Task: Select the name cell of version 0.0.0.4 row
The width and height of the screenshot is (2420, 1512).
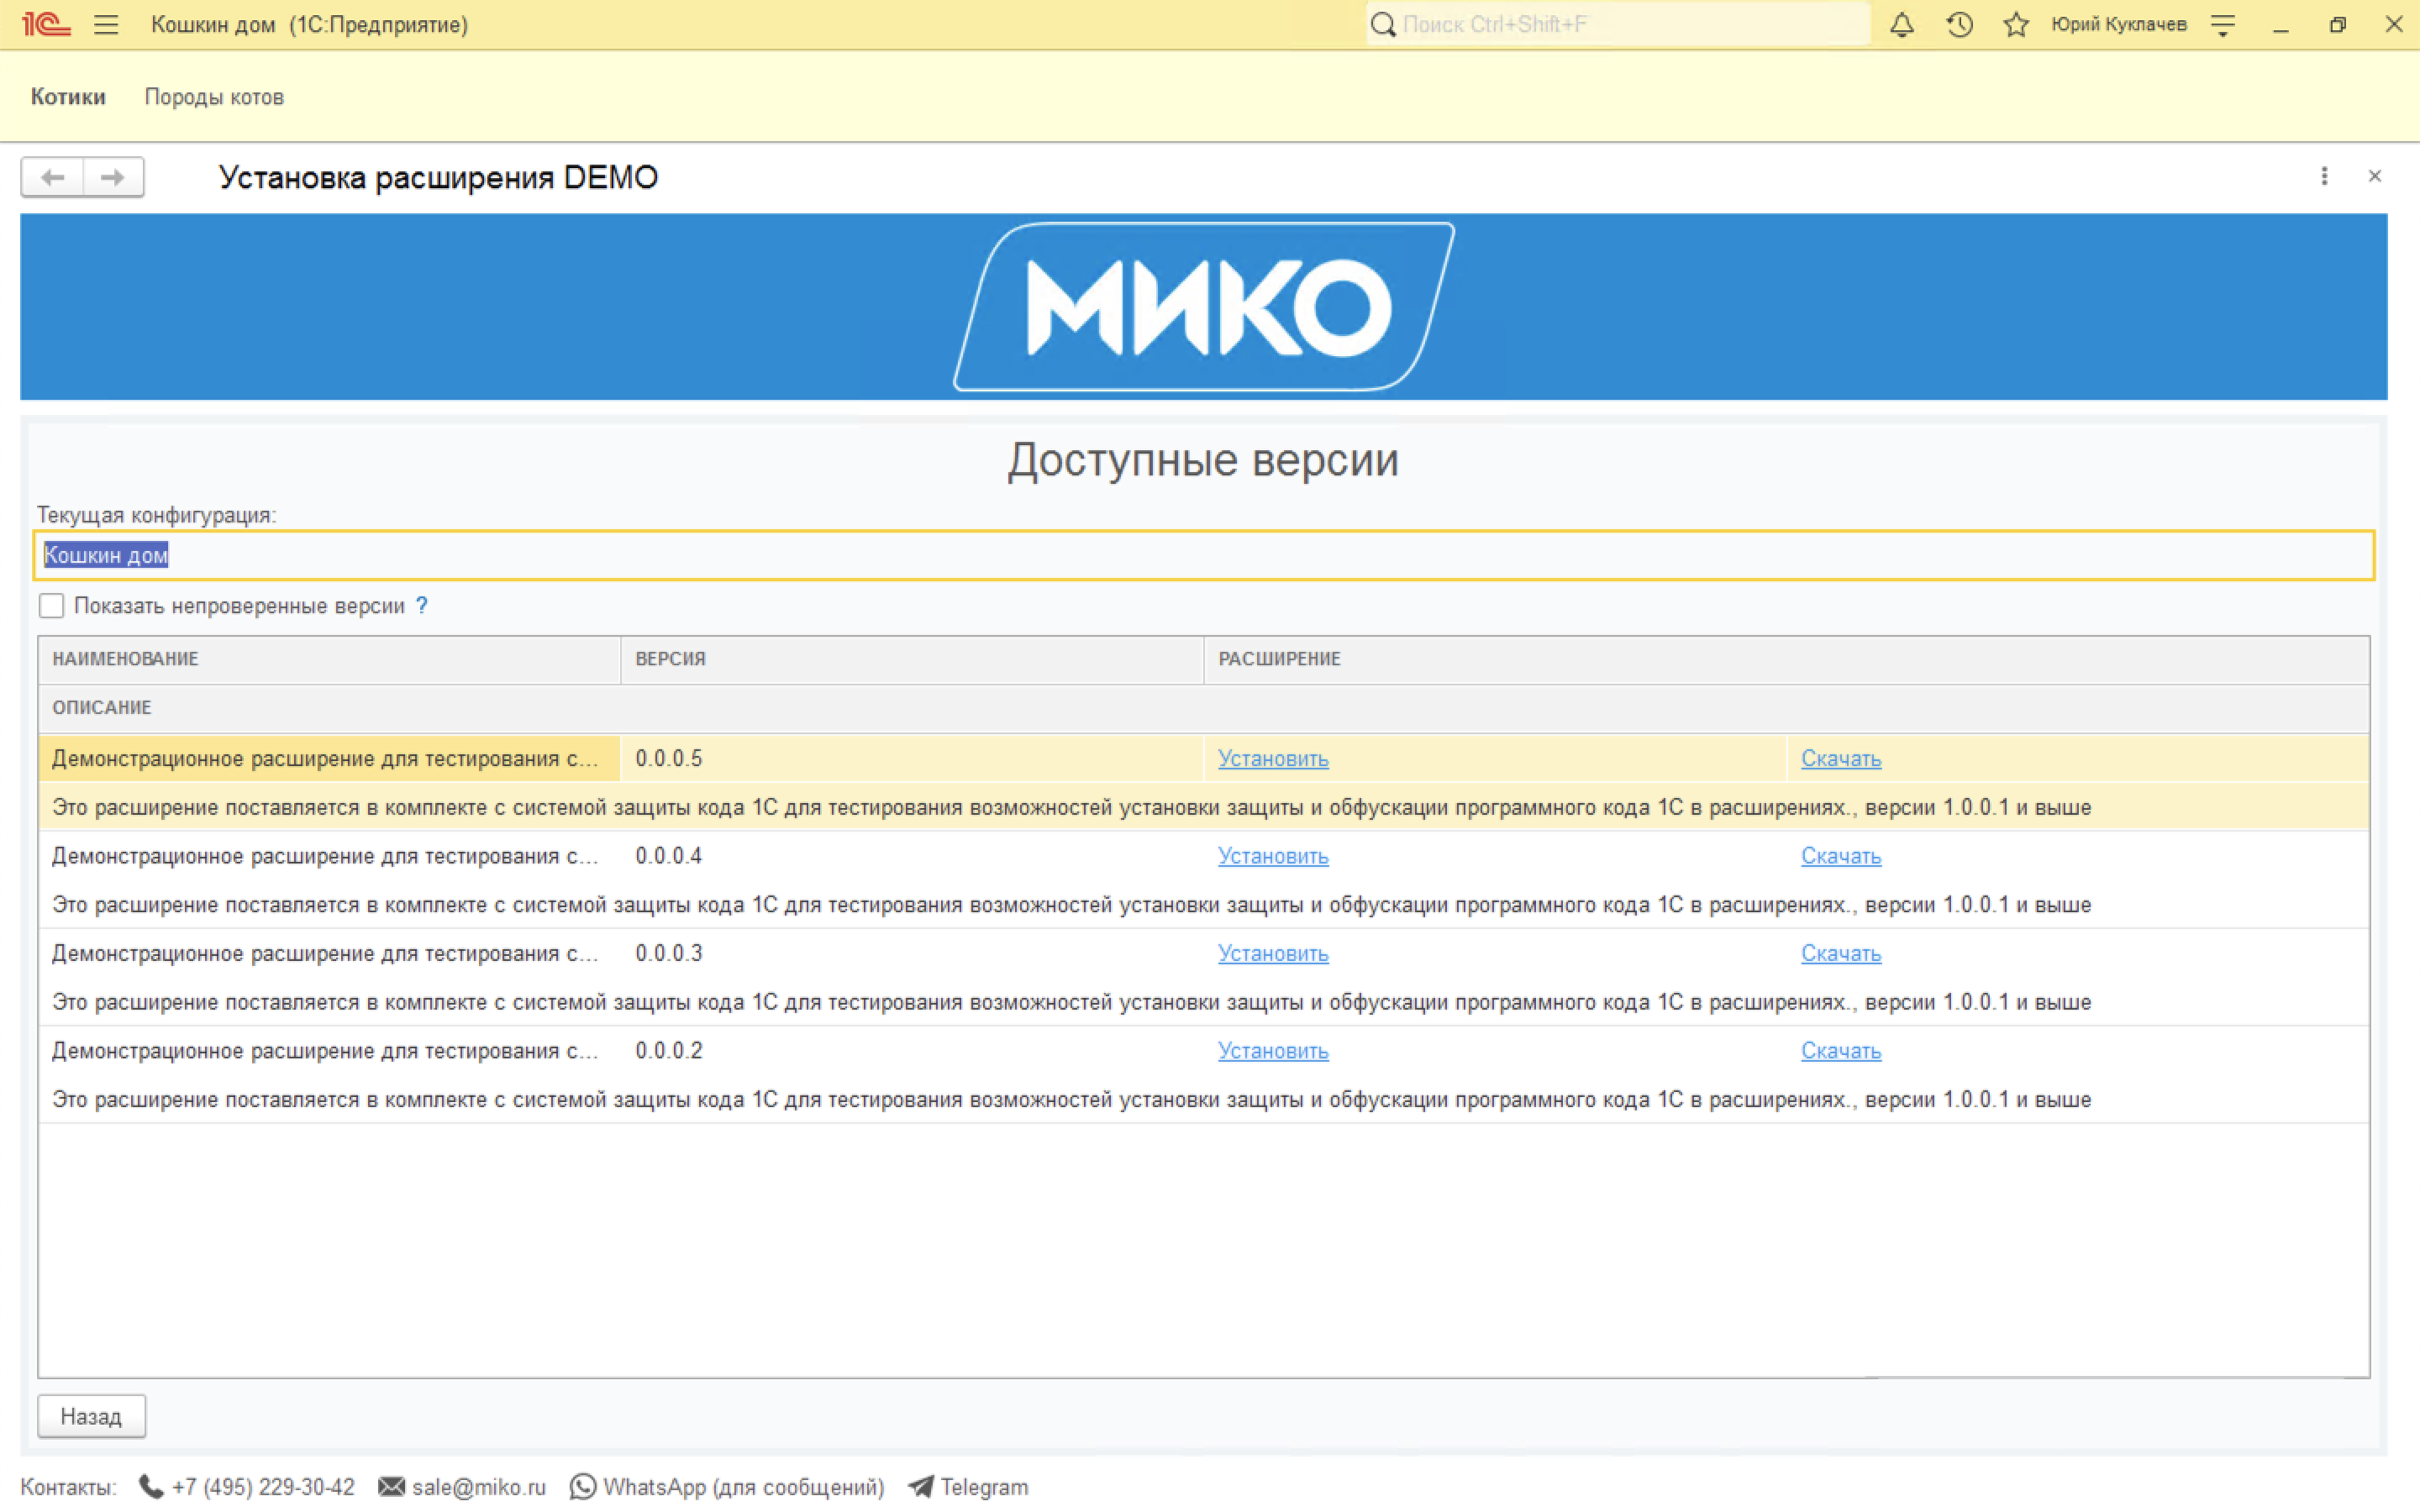Action: click(329, 856)
